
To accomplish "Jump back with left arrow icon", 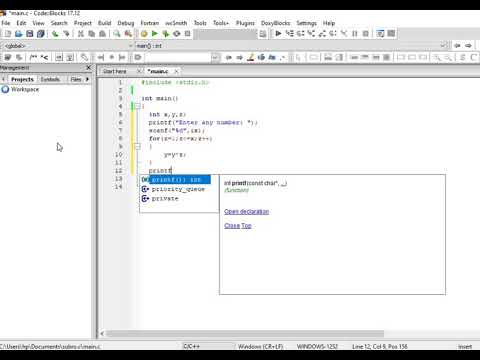I will 457,45.
